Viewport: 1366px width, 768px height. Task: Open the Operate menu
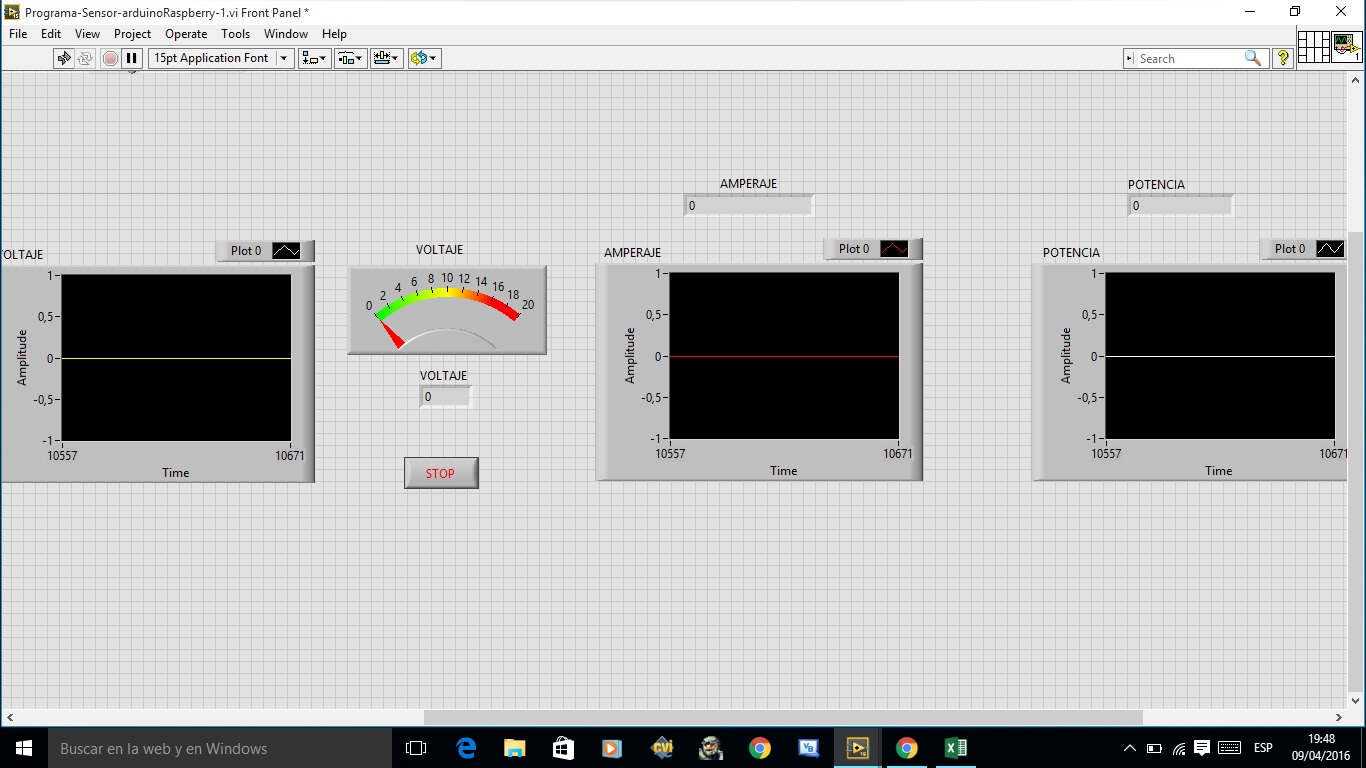(x=186, y=34)
